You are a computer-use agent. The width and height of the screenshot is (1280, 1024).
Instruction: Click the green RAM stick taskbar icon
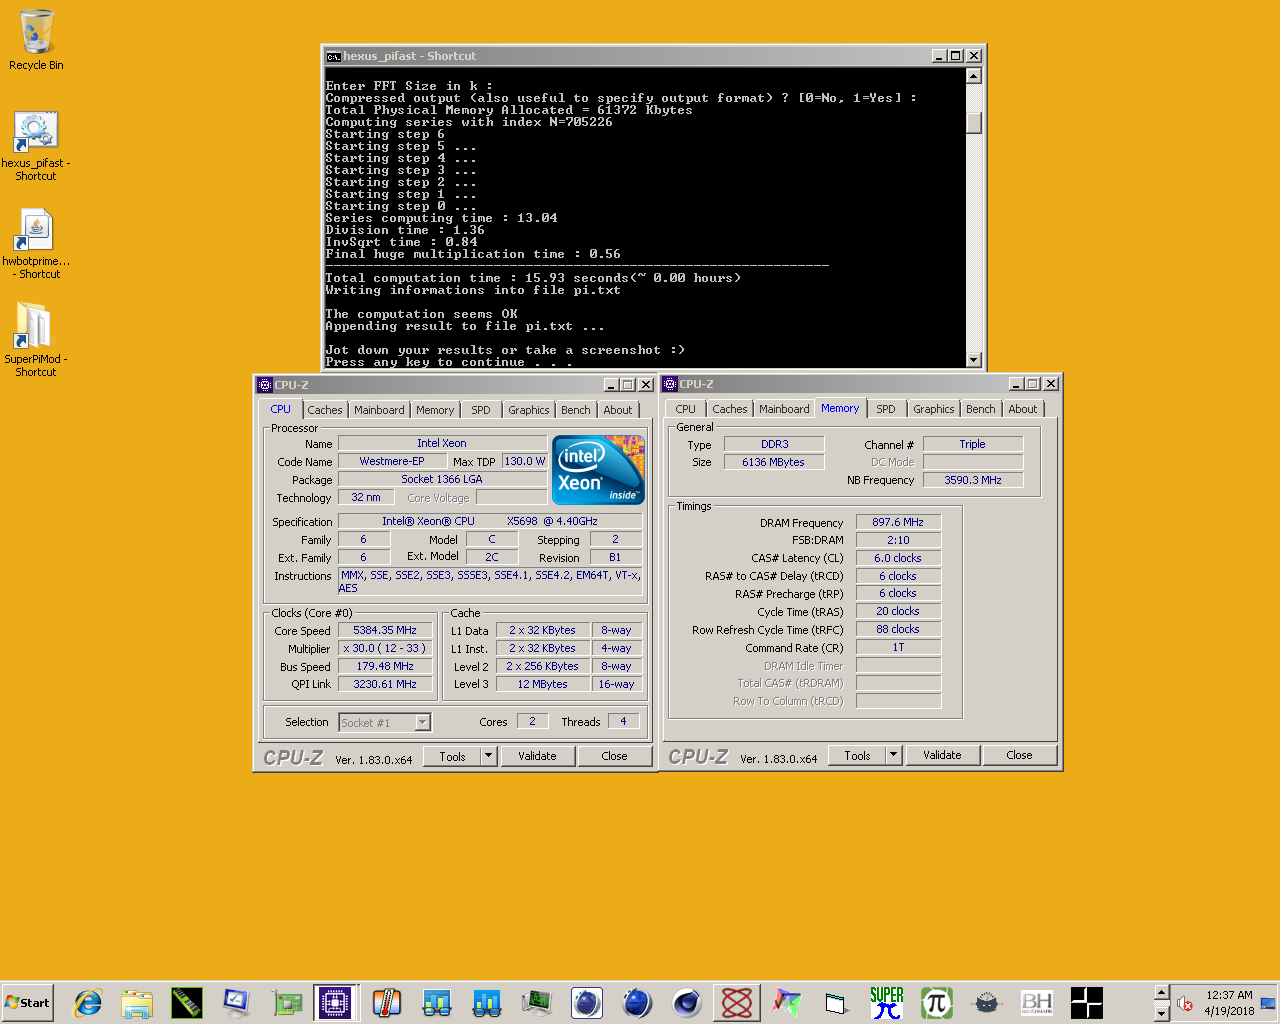pyautogui.click(x=187, y=1002)
